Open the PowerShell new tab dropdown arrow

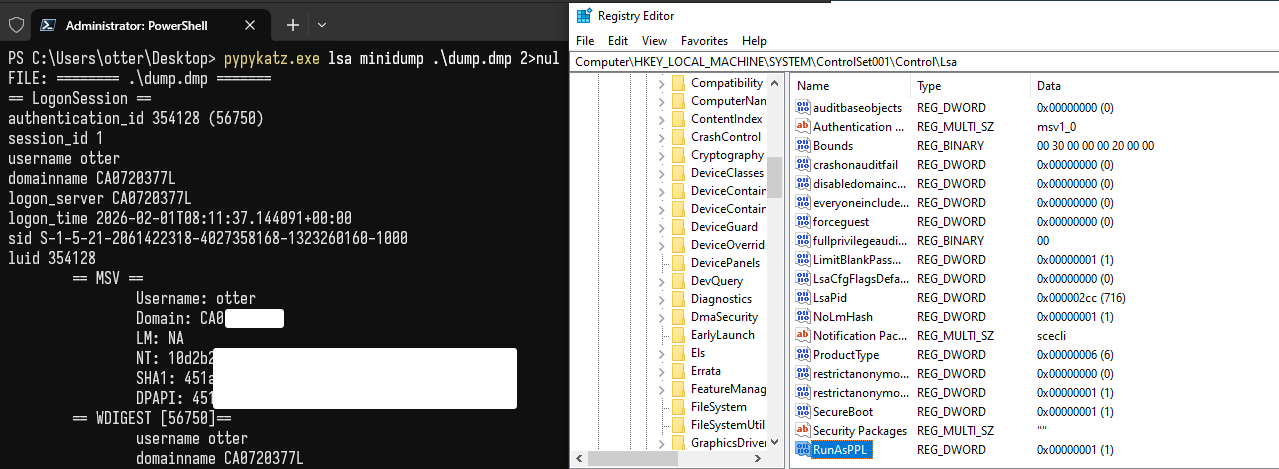pyautogui.click(x=322, y=24)
